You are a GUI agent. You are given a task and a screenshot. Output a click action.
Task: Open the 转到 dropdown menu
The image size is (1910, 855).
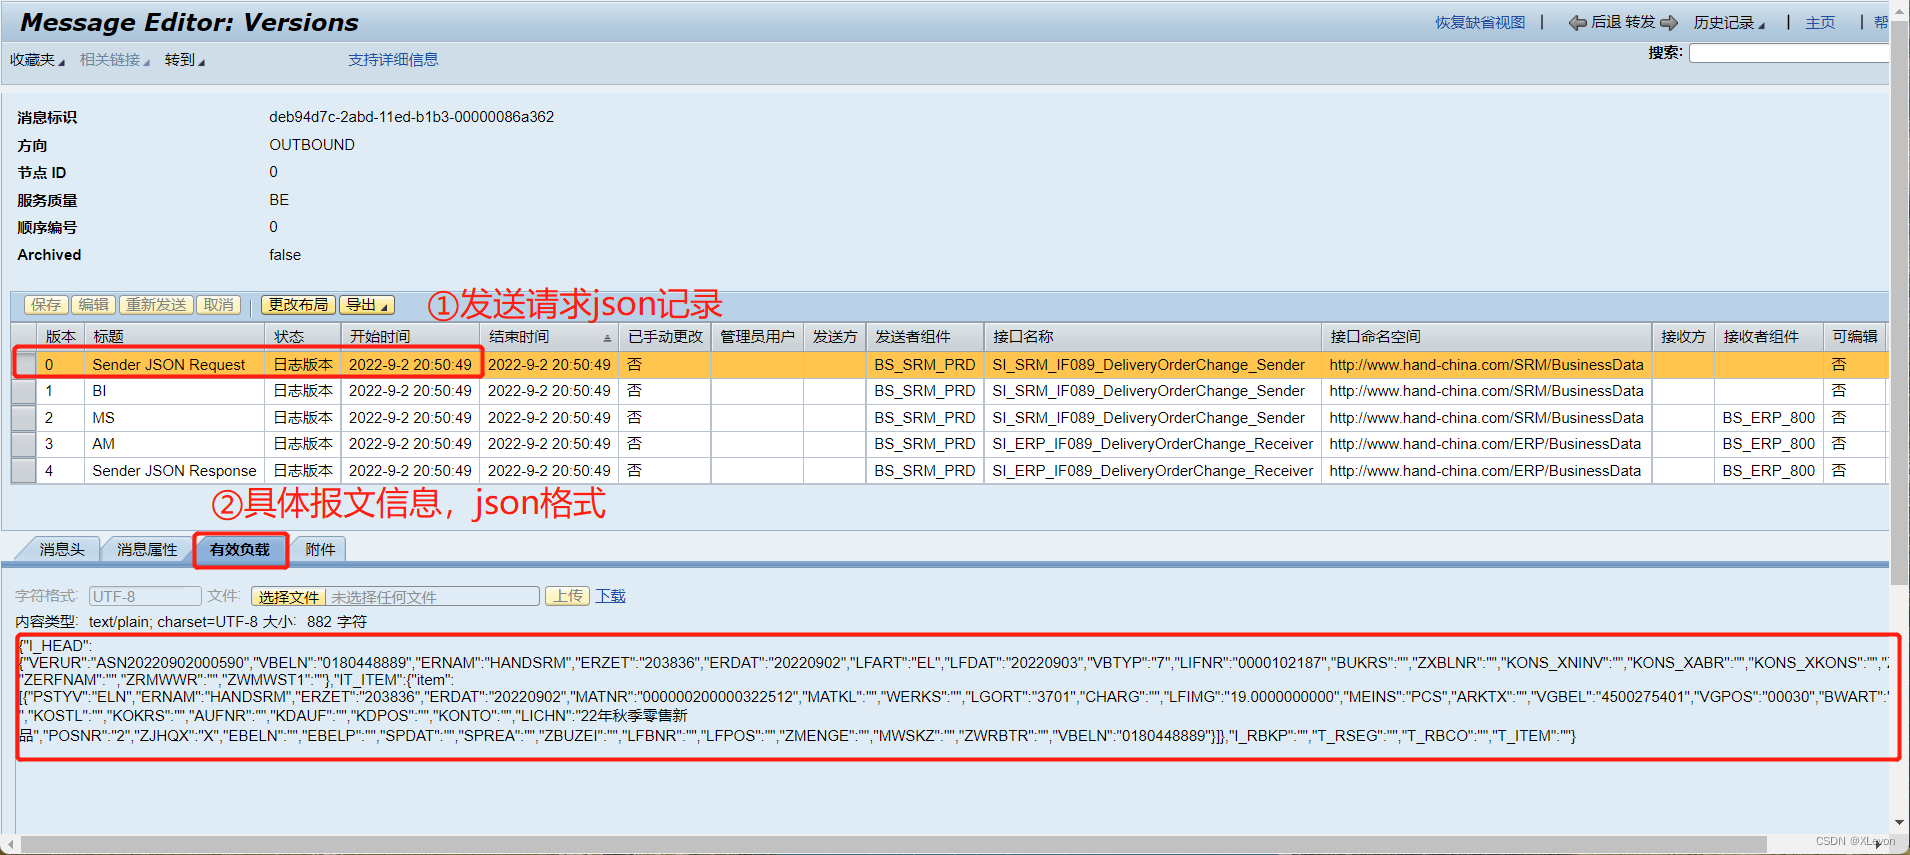[x=184, y=60]
